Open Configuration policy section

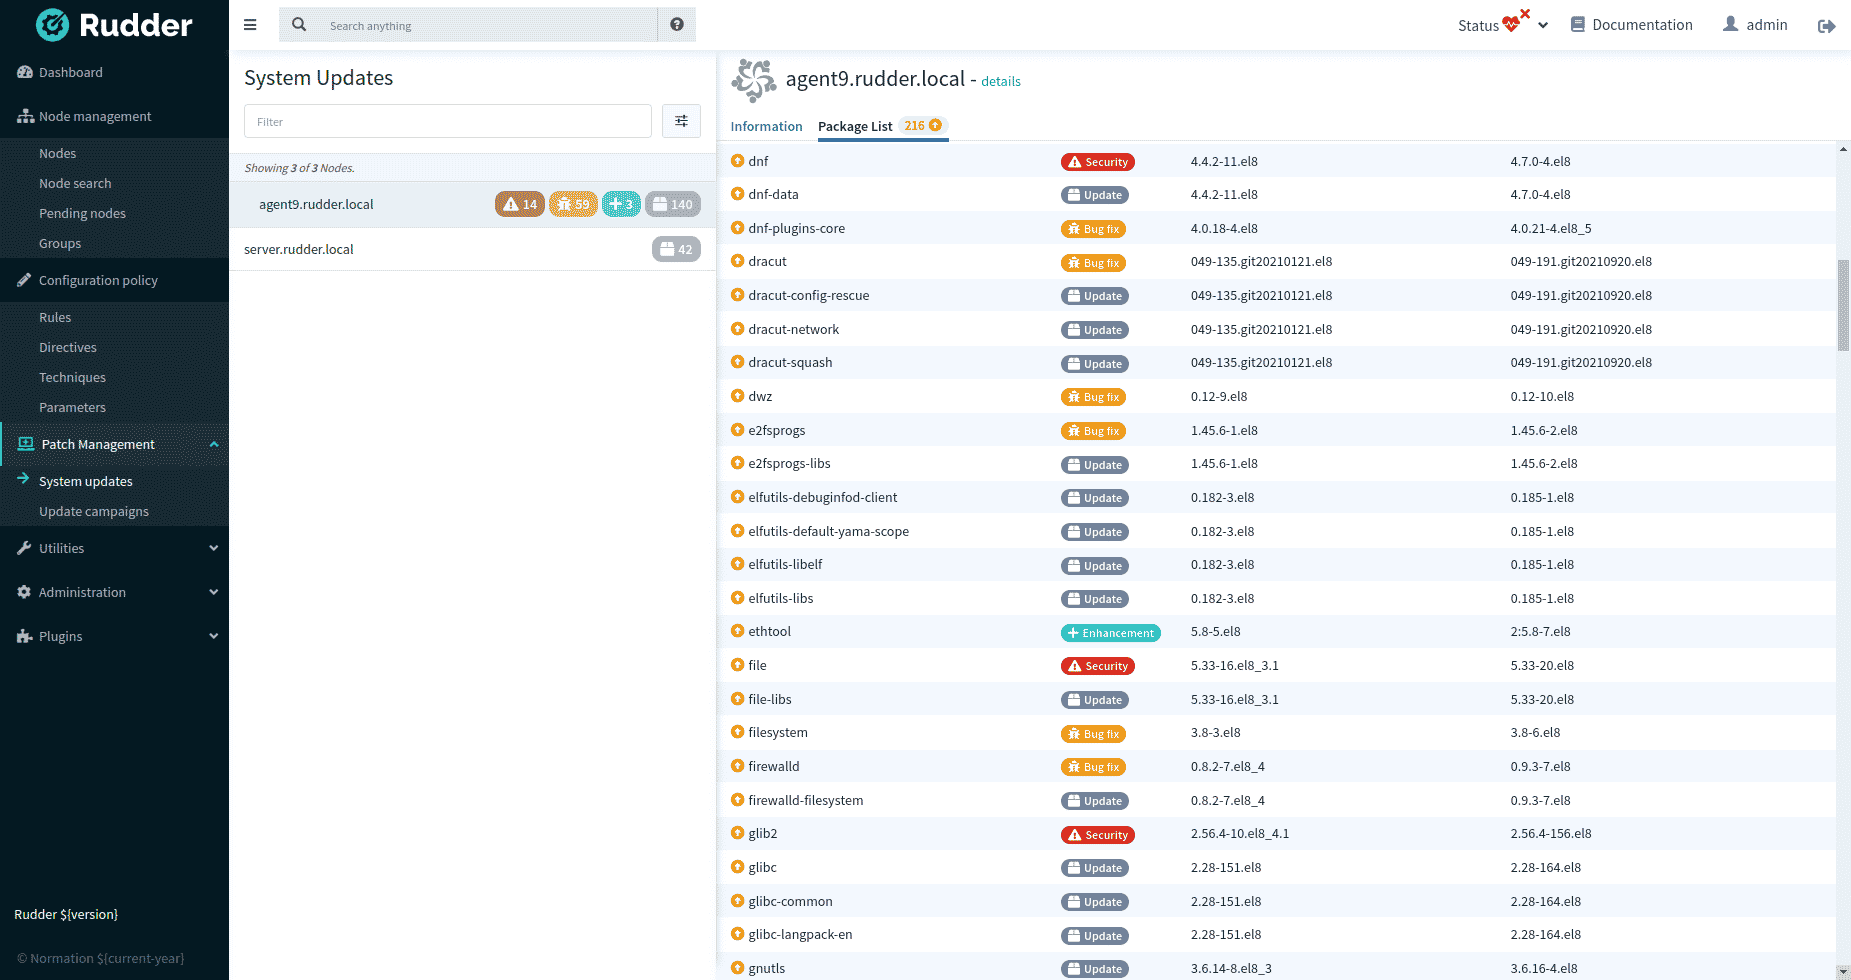114,280
